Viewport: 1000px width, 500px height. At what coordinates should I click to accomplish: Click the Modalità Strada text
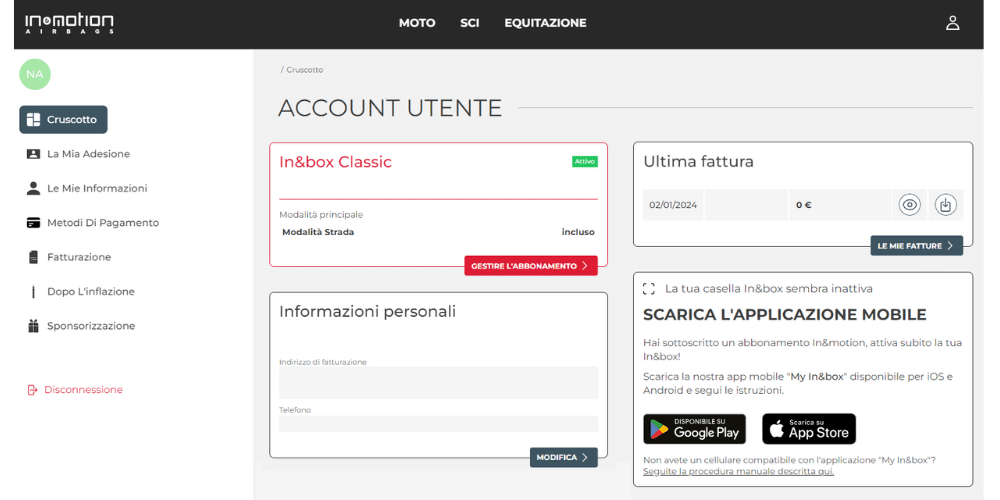[318, 232]
